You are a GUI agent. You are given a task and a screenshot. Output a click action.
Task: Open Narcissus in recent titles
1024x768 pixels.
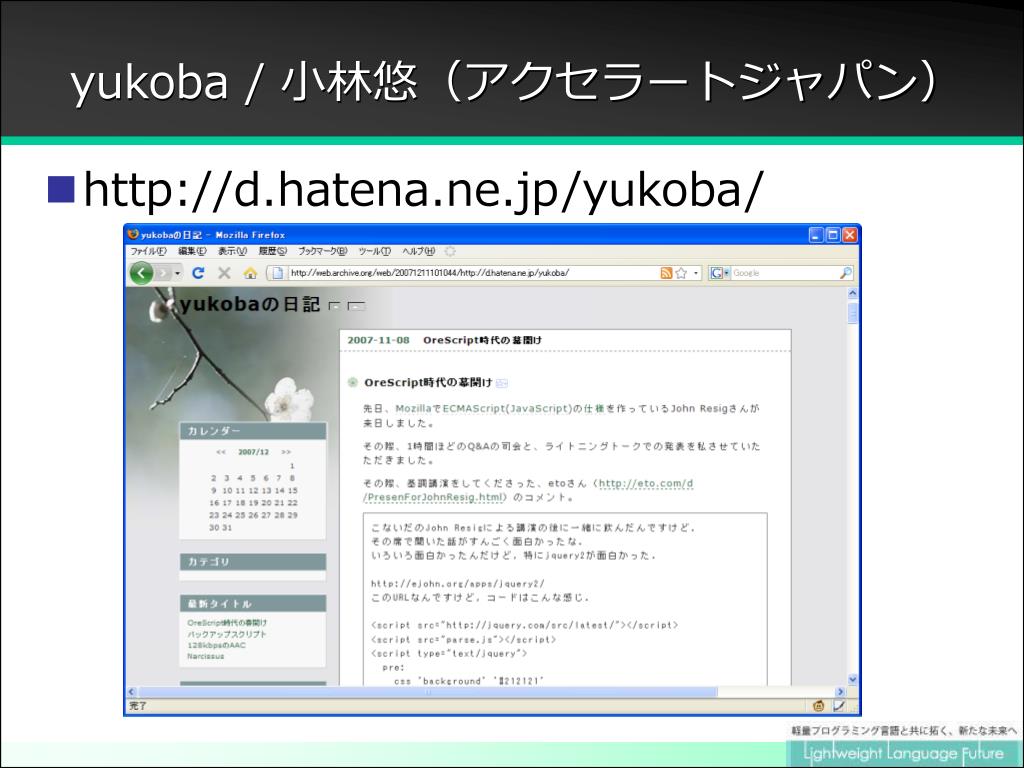pos(205,656)
